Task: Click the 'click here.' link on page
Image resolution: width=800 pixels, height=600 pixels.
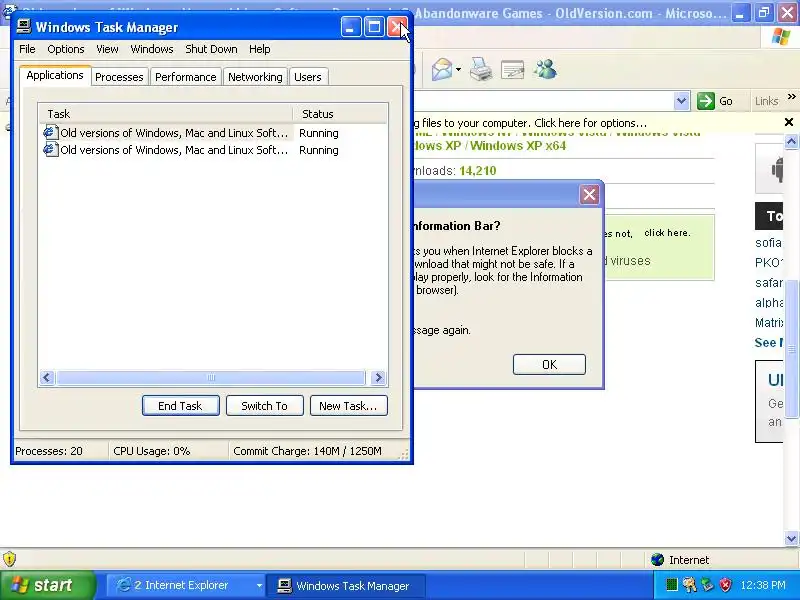Action: tap(667, 233)
